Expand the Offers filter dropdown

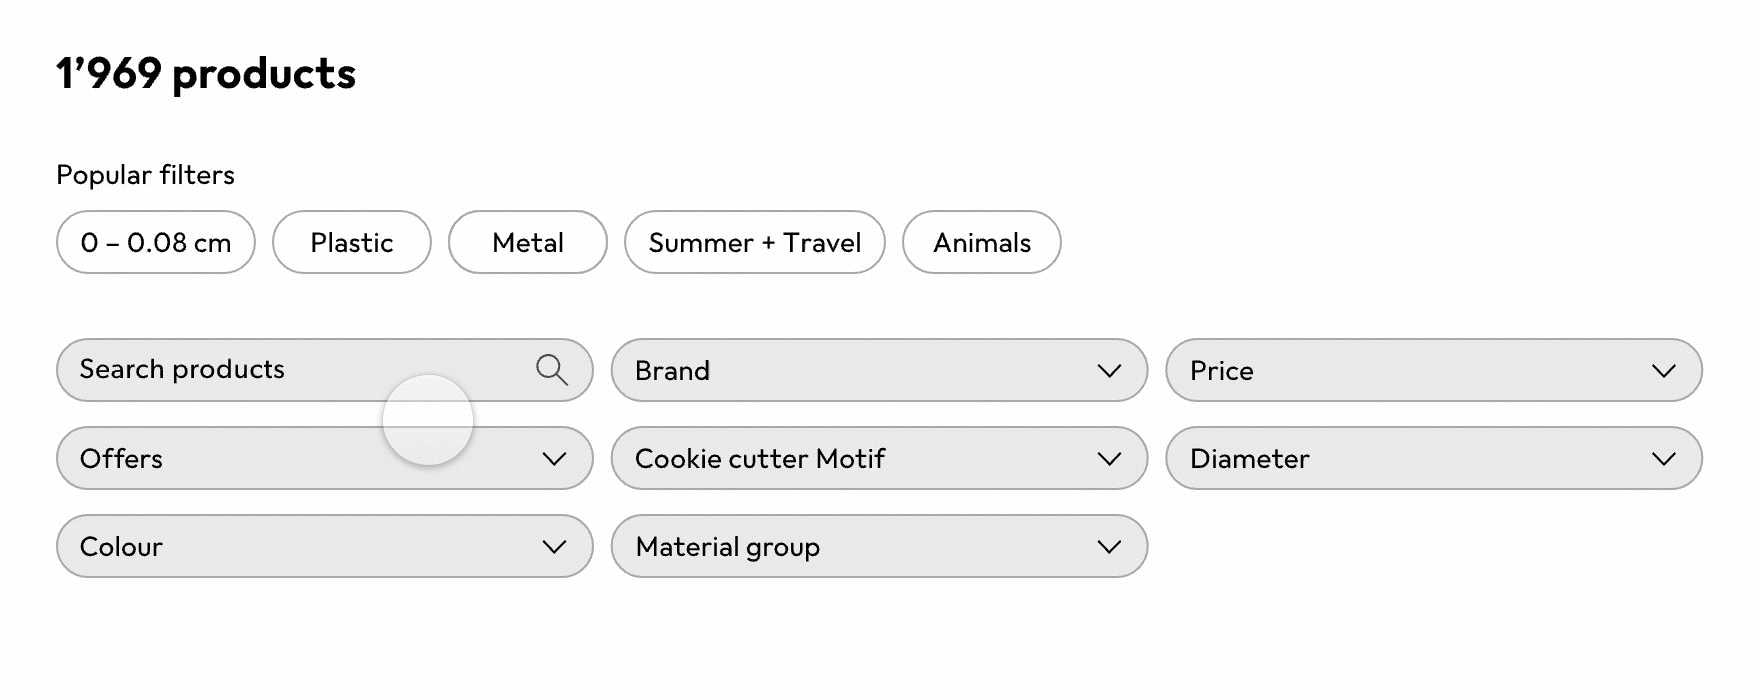250,459
